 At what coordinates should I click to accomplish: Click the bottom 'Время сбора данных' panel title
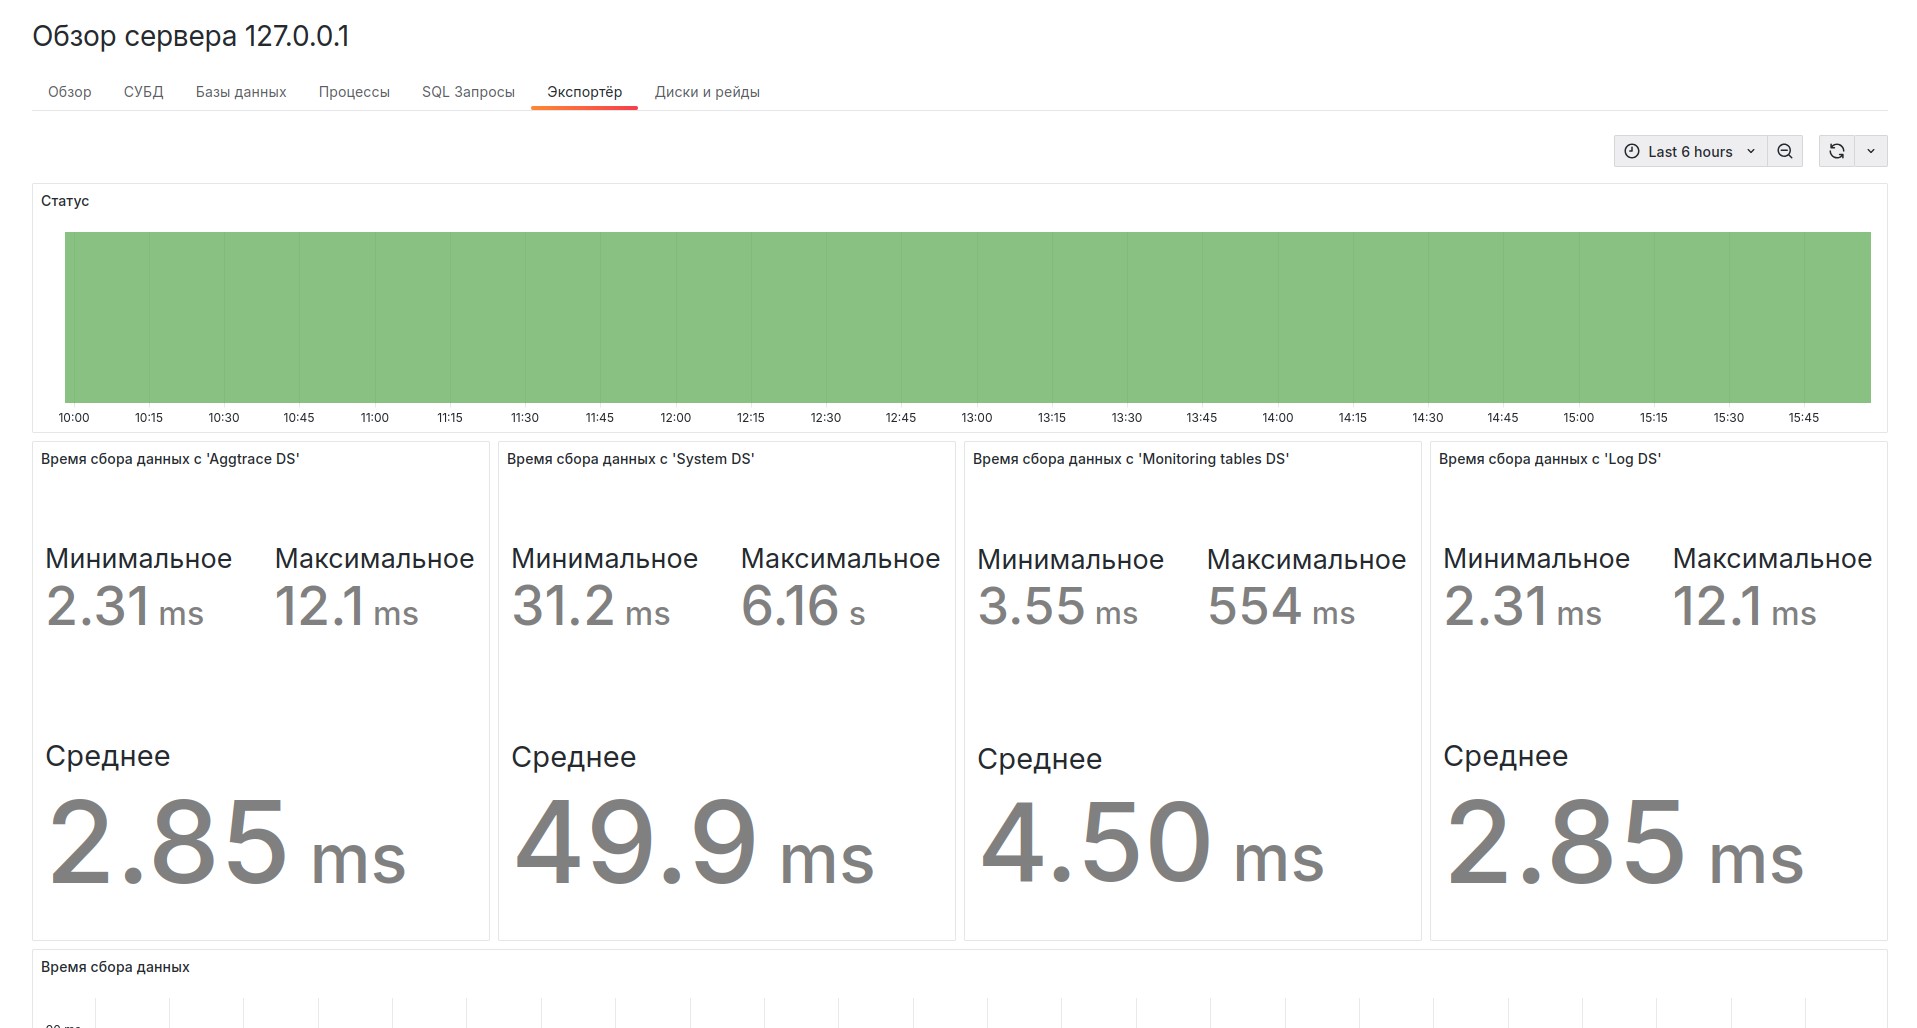(115, 967)
